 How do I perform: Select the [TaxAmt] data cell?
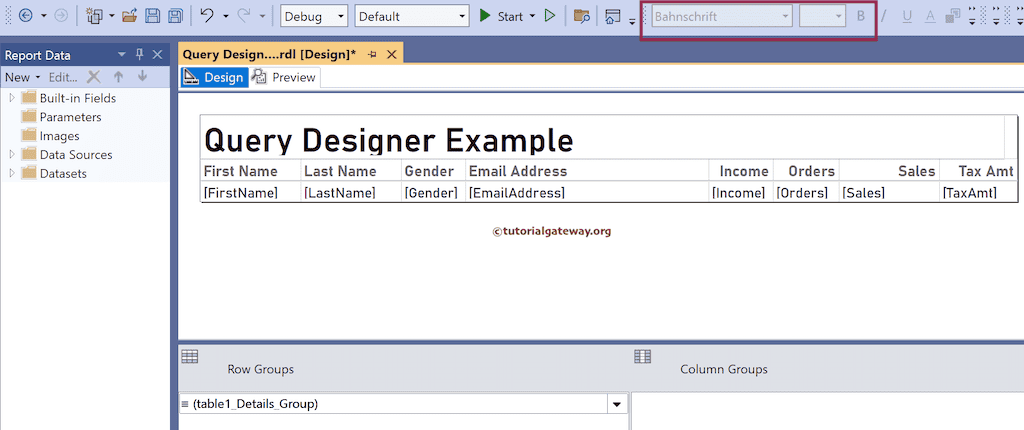(979, 192)
